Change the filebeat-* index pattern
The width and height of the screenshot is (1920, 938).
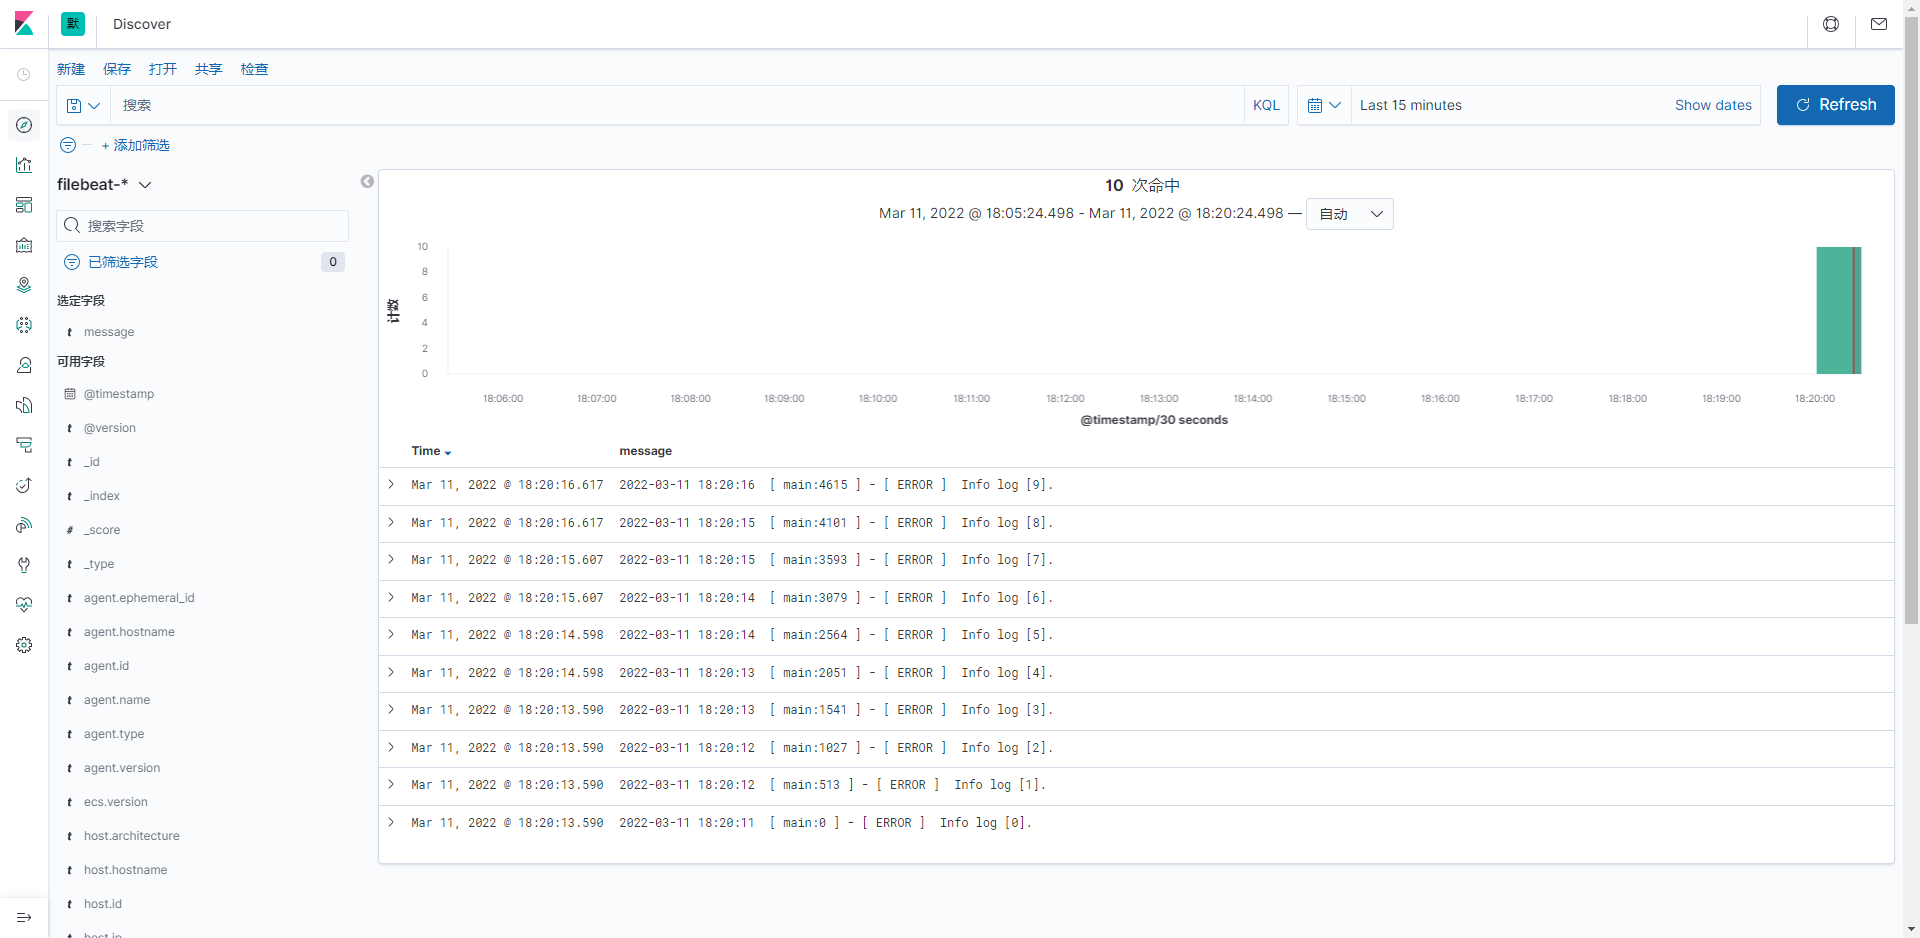click(x=104, y=184)
